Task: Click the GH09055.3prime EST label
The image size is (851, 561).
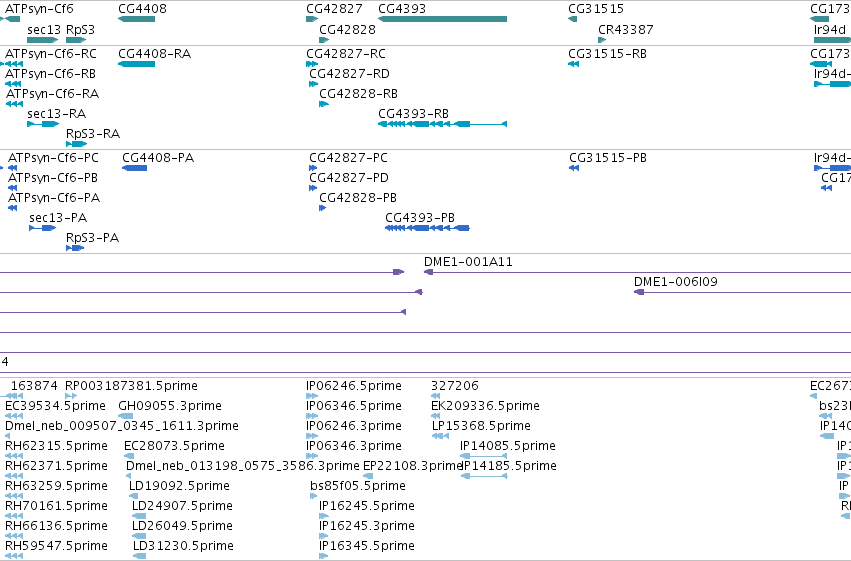Action: pos(170,406)
